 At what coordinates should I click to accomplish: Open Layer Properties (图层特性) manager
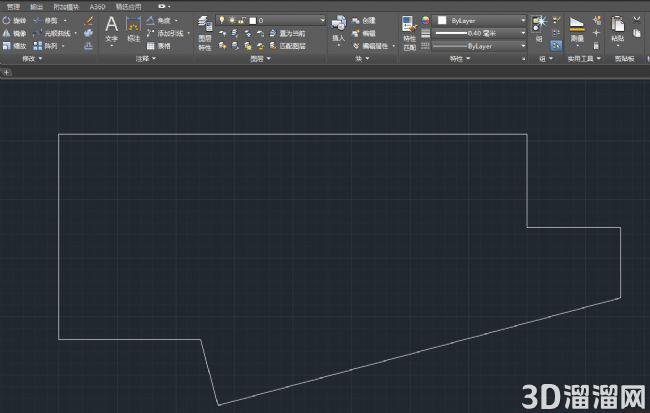pyautogui.click(x=205, y=34)
